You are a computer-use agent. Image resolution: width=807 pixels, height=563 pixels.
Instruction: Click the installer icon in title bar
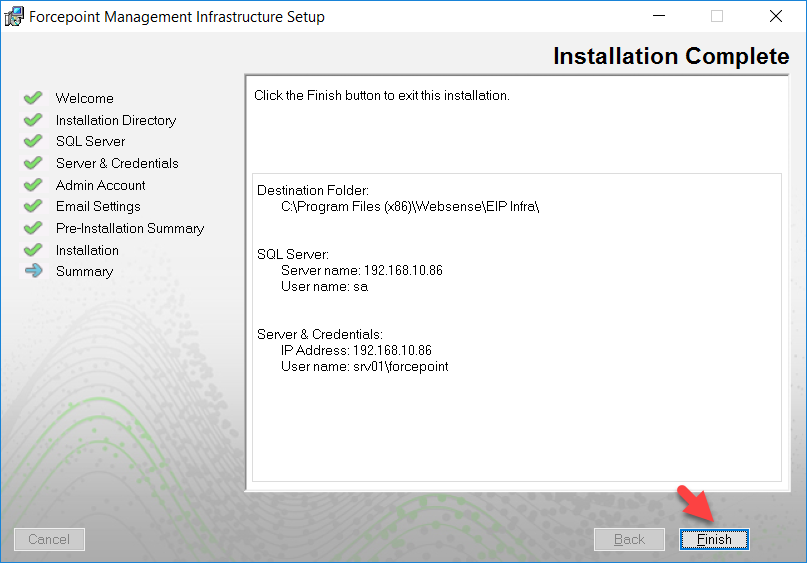[x=14, y=16]
